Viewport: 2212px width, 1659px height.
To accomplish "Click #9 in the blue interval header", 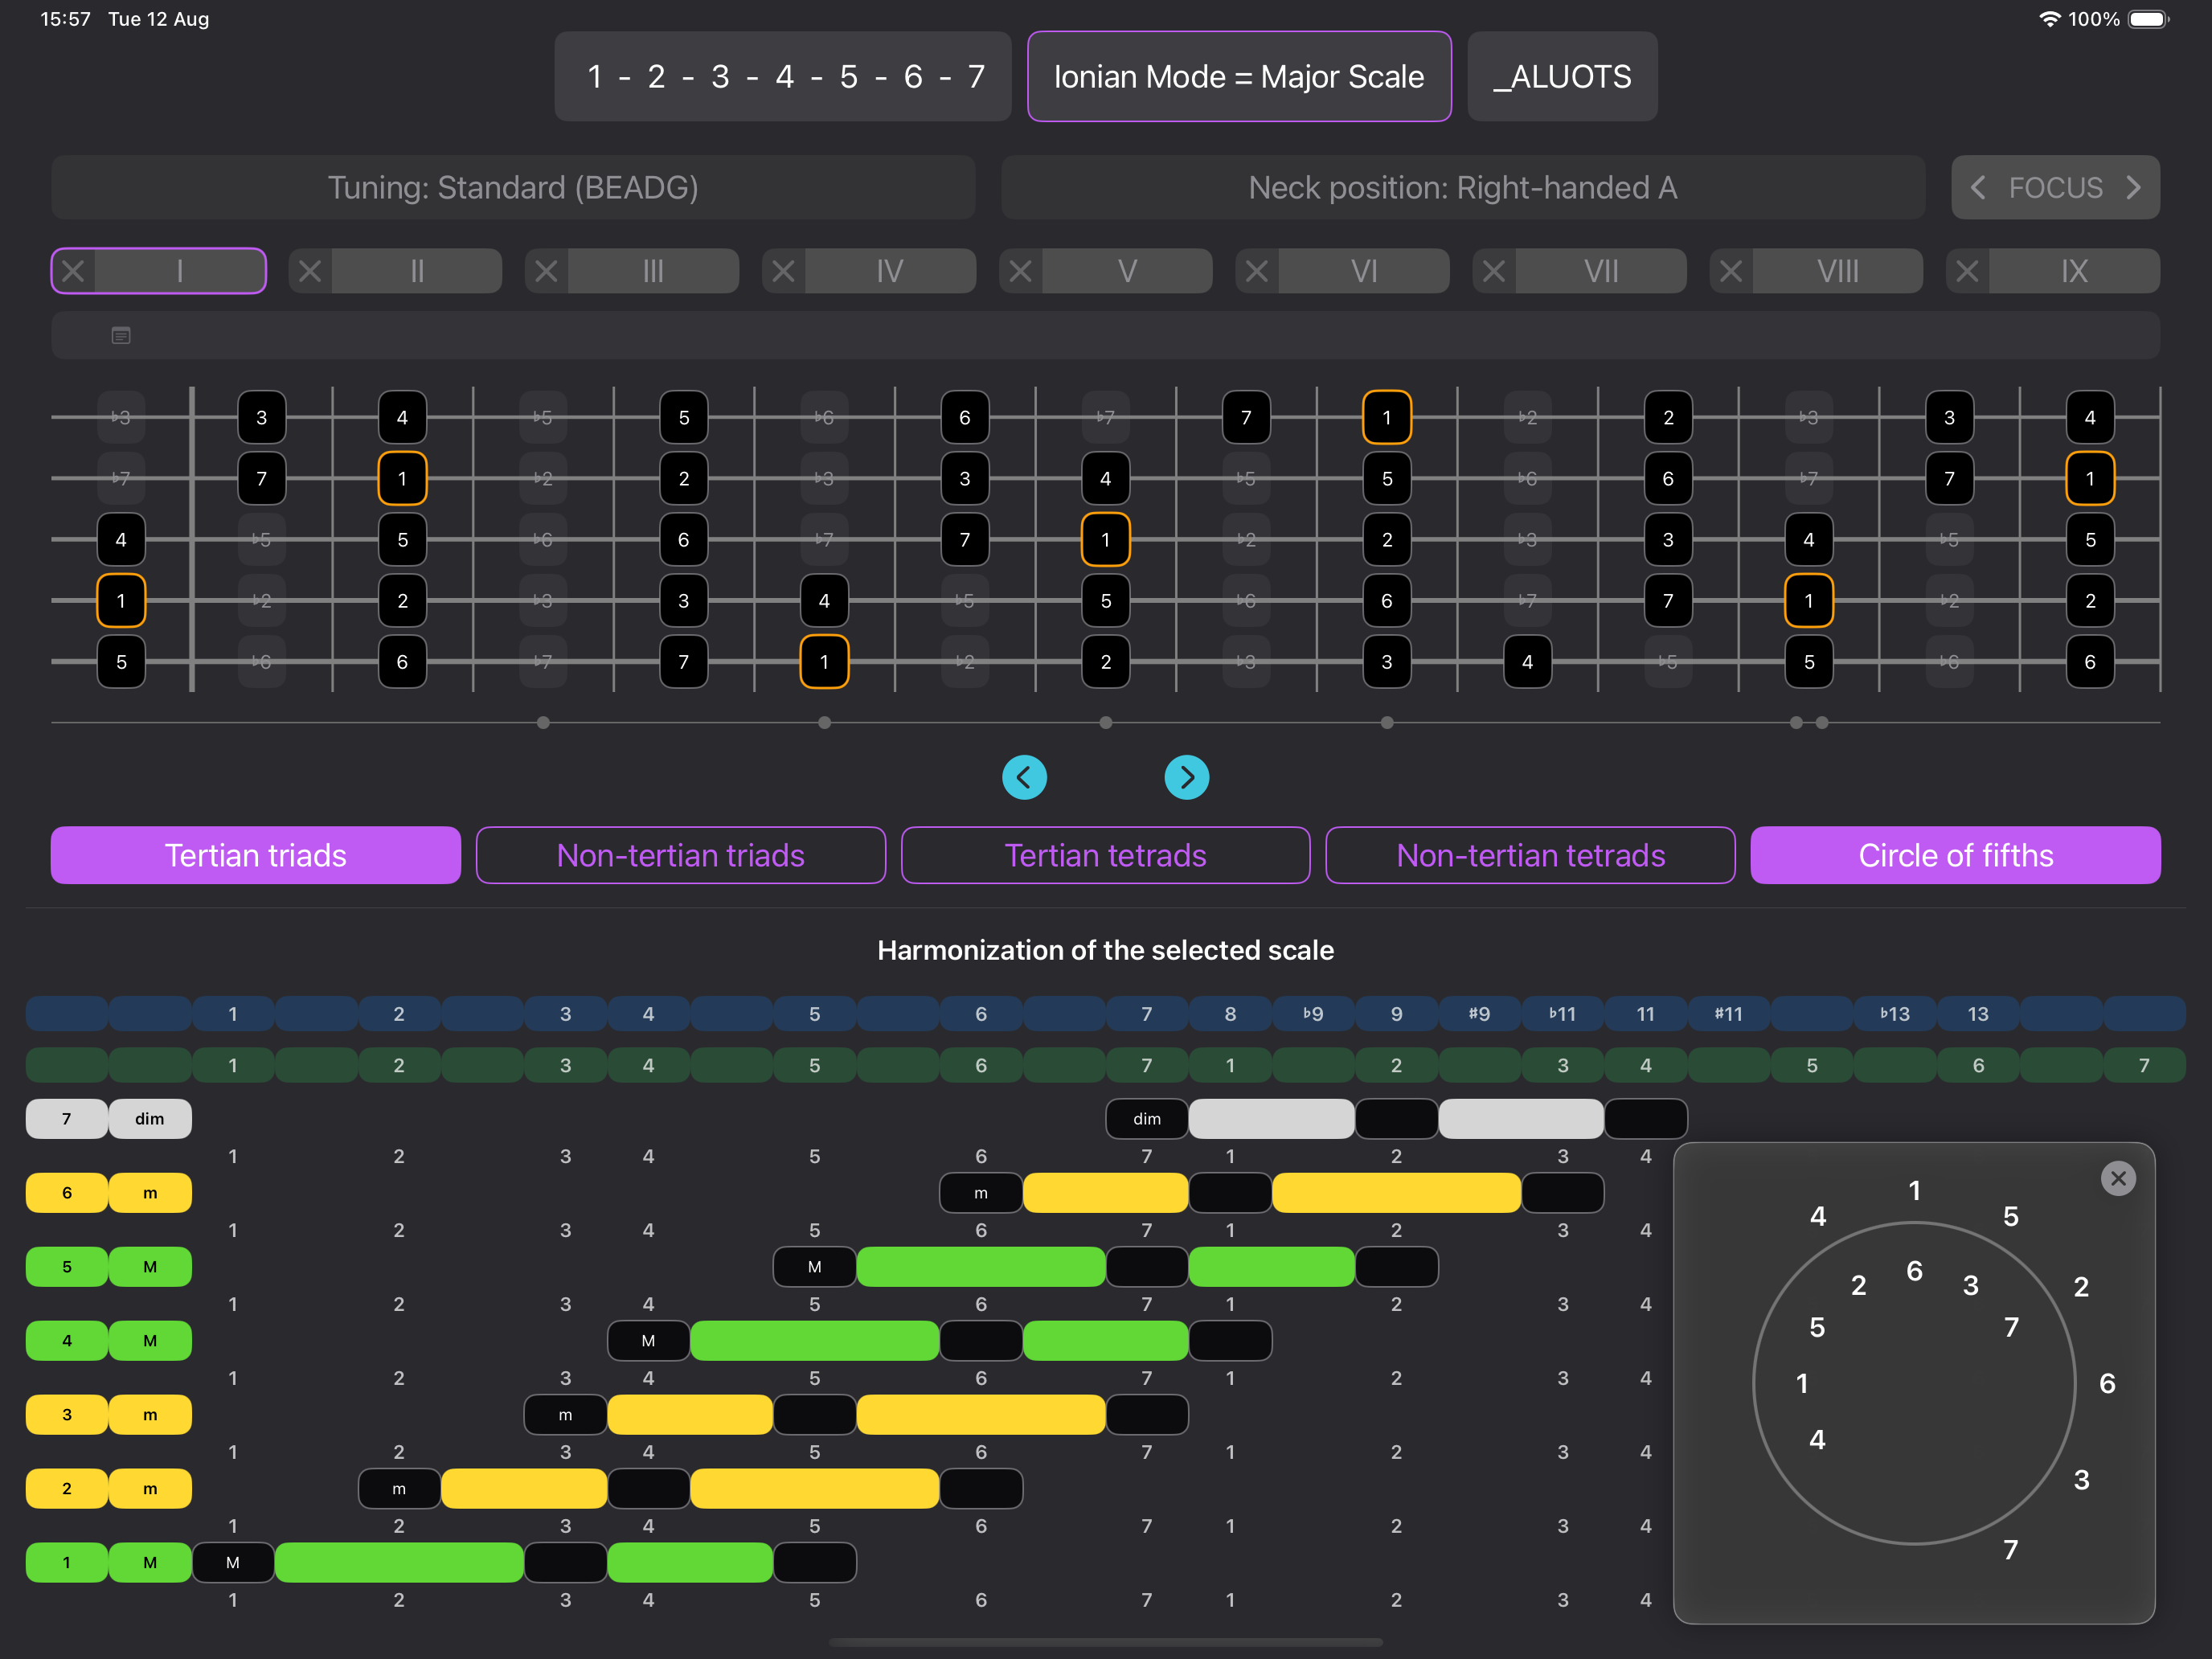I will click(x=1479, y=1014).
